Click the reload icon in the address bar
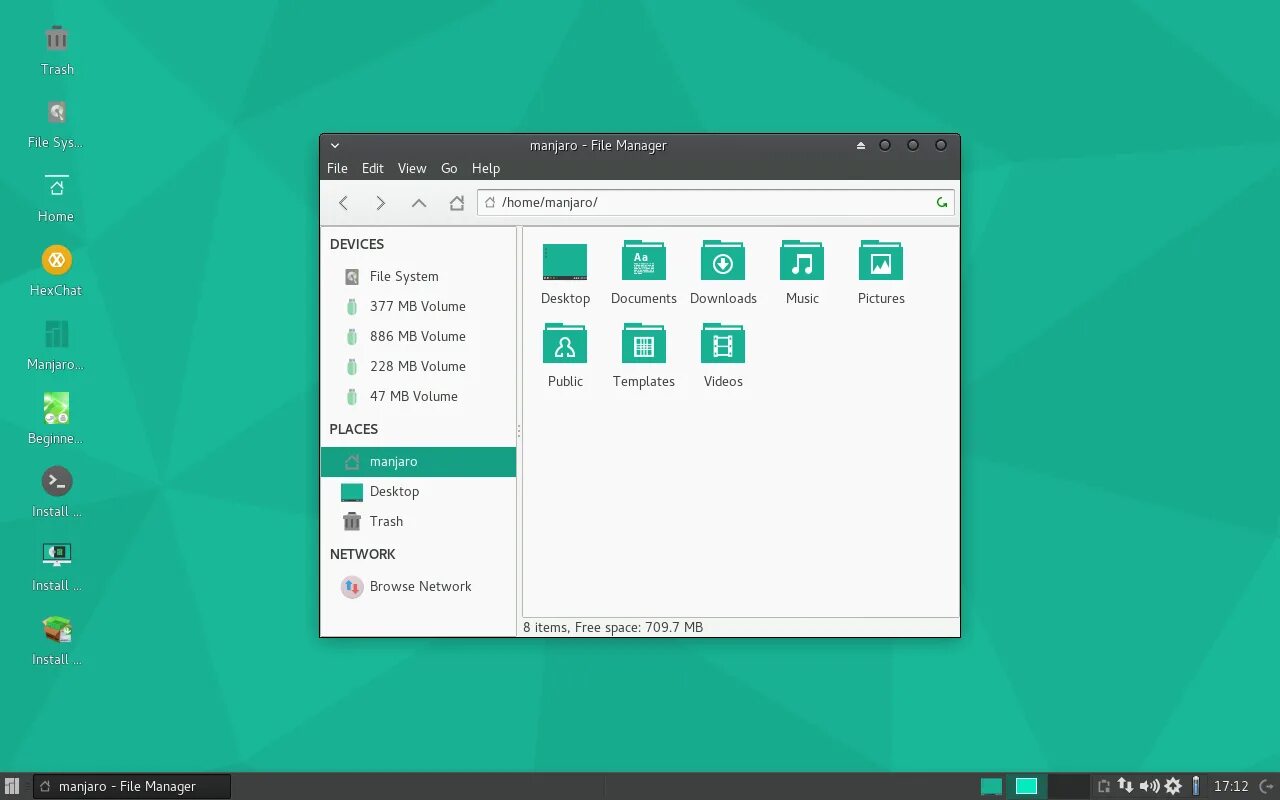The image size is (1280, 800). coord(941,202)
